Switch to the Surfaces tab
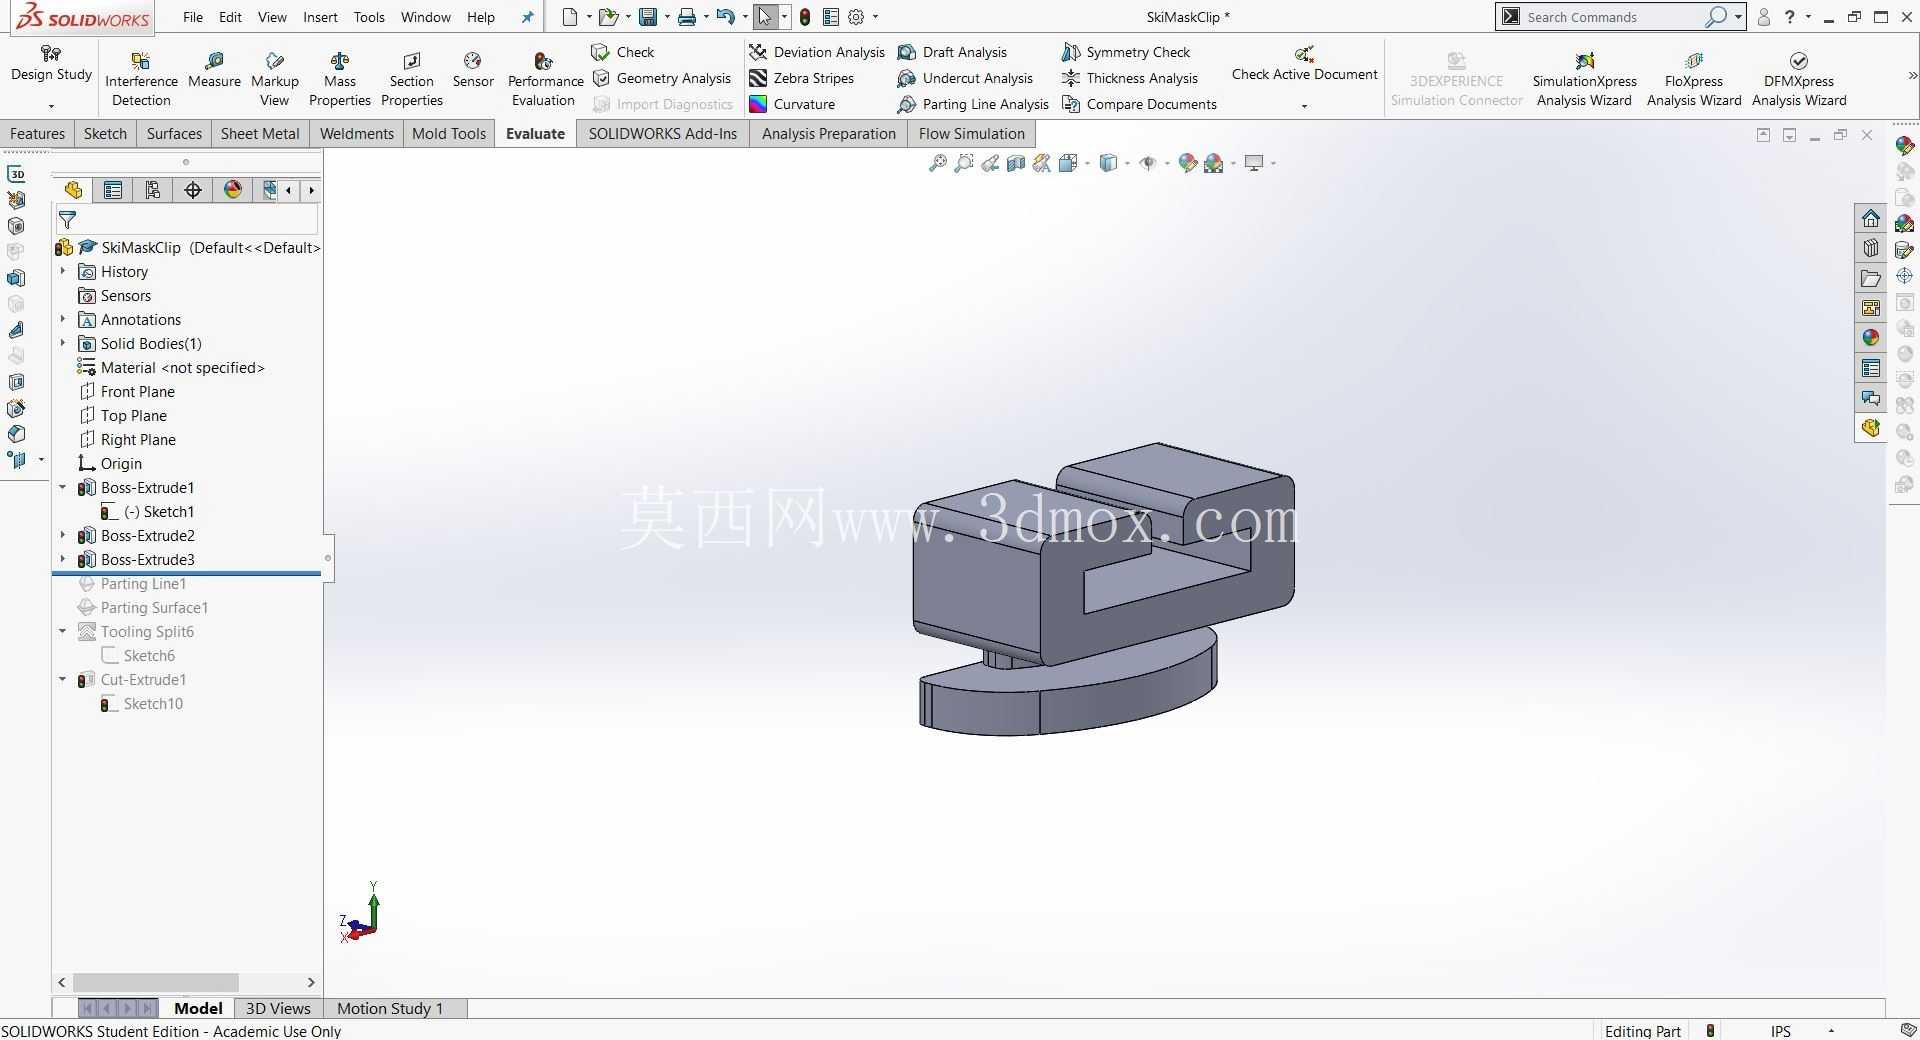Viewport: 1920px width, 1040px height. [x=174, y=133]
